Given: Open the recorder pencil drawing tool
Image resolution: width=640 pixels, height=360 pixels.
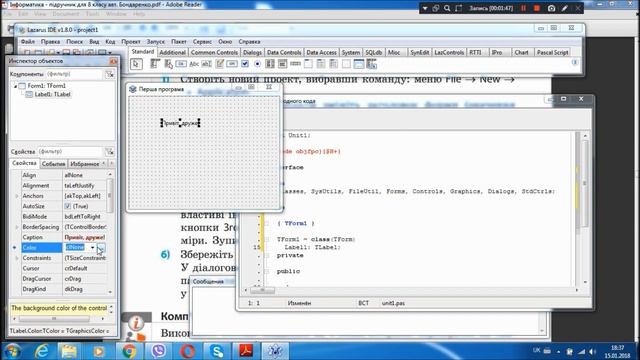Looking at the screenshot, I should tap(565, 8).
